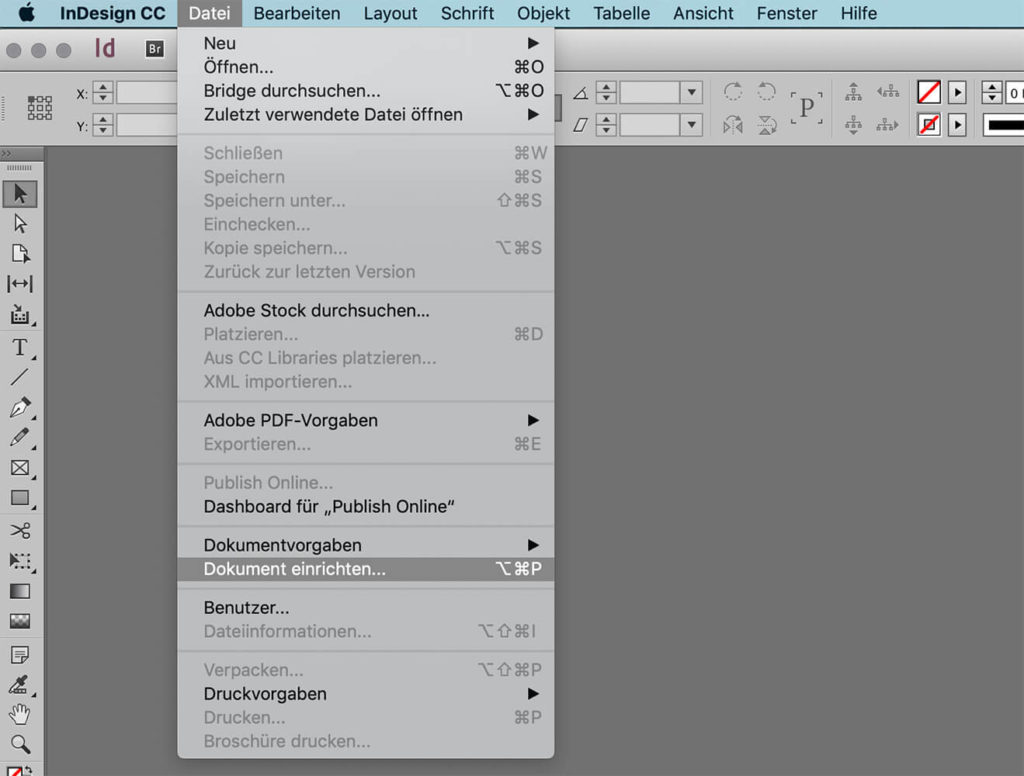Viewport: 1024px width, 776px height.
Task: Select the Direct Selection tool
Action: pyautogui.click(x=20, y=224)
